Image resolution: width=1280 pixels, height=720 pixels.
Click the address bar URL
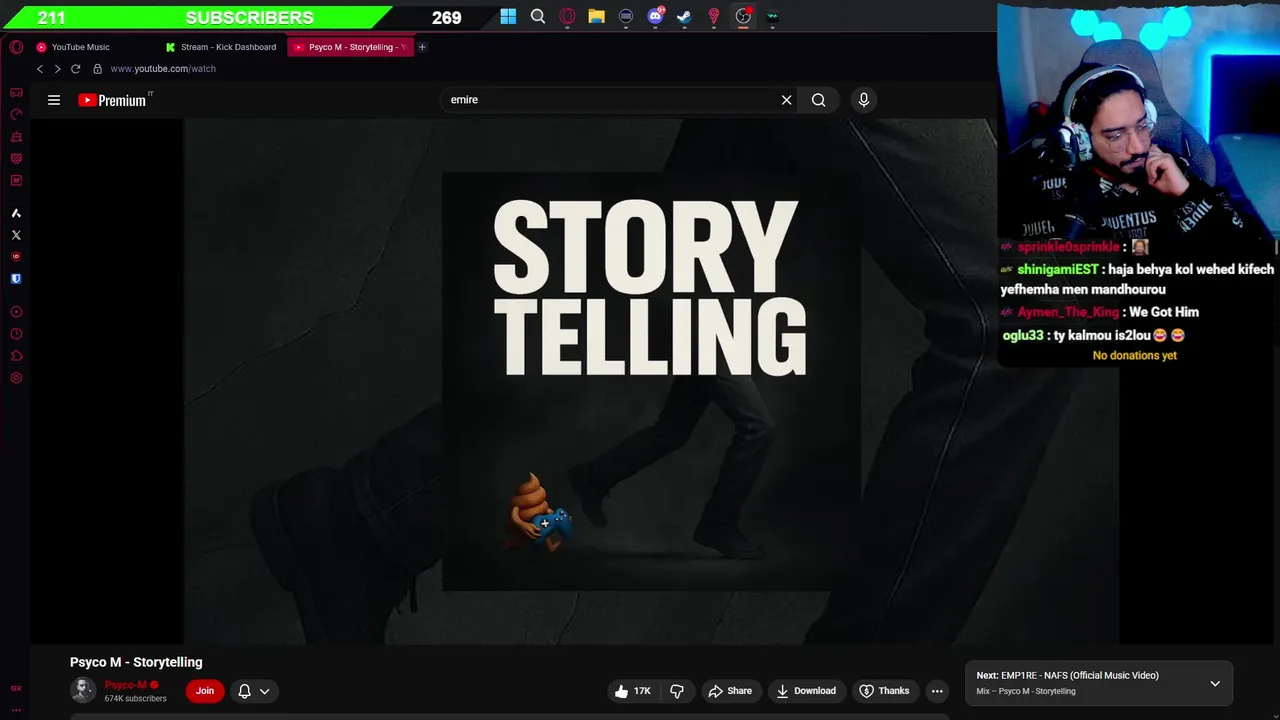(x=163, y=69)
